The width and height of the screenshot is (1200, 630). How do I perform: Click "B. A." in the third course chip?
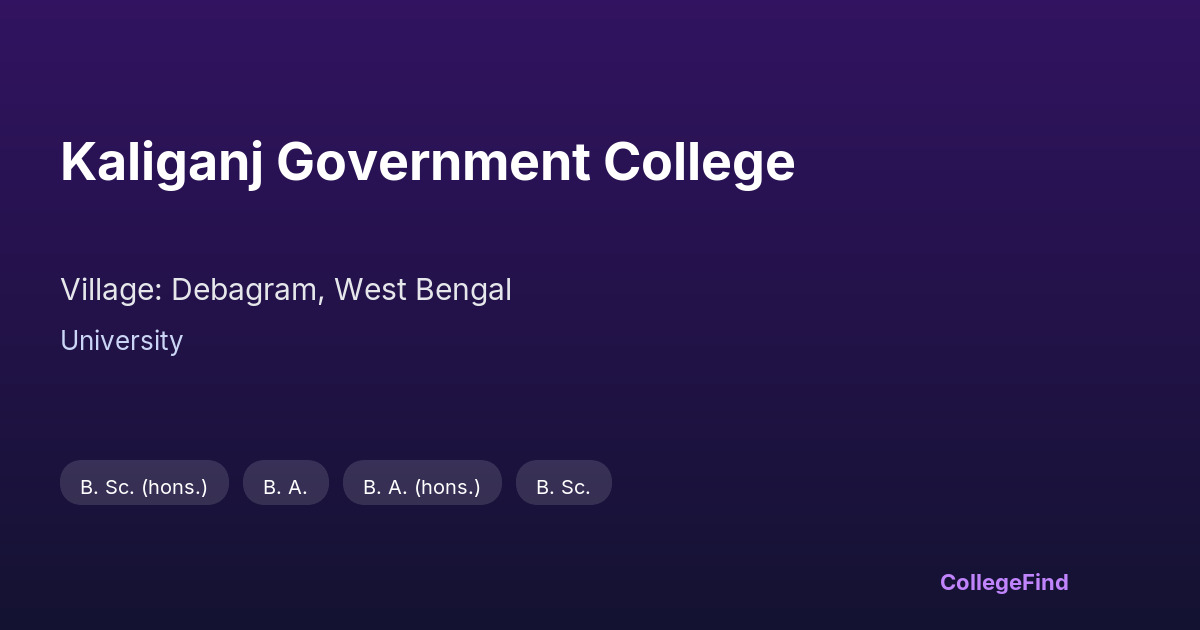(x=385, y=487)
